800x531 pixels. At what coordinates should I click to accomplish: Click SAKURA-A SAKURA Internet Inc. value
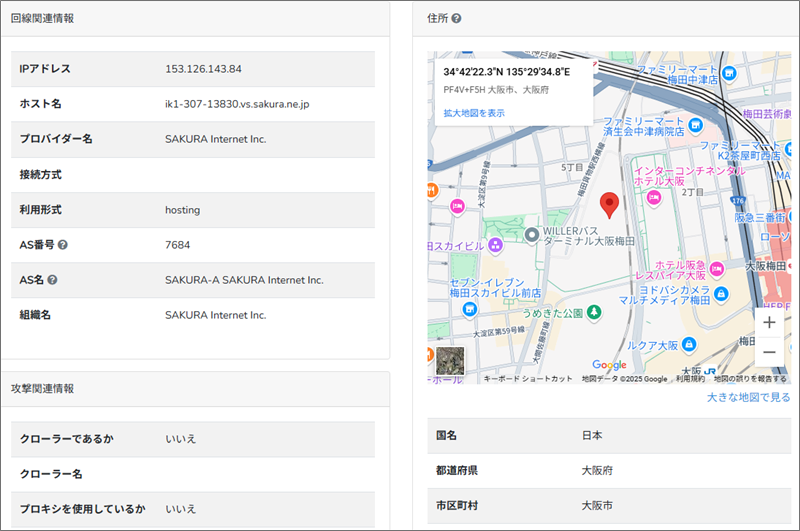click(x=244, y=280)
